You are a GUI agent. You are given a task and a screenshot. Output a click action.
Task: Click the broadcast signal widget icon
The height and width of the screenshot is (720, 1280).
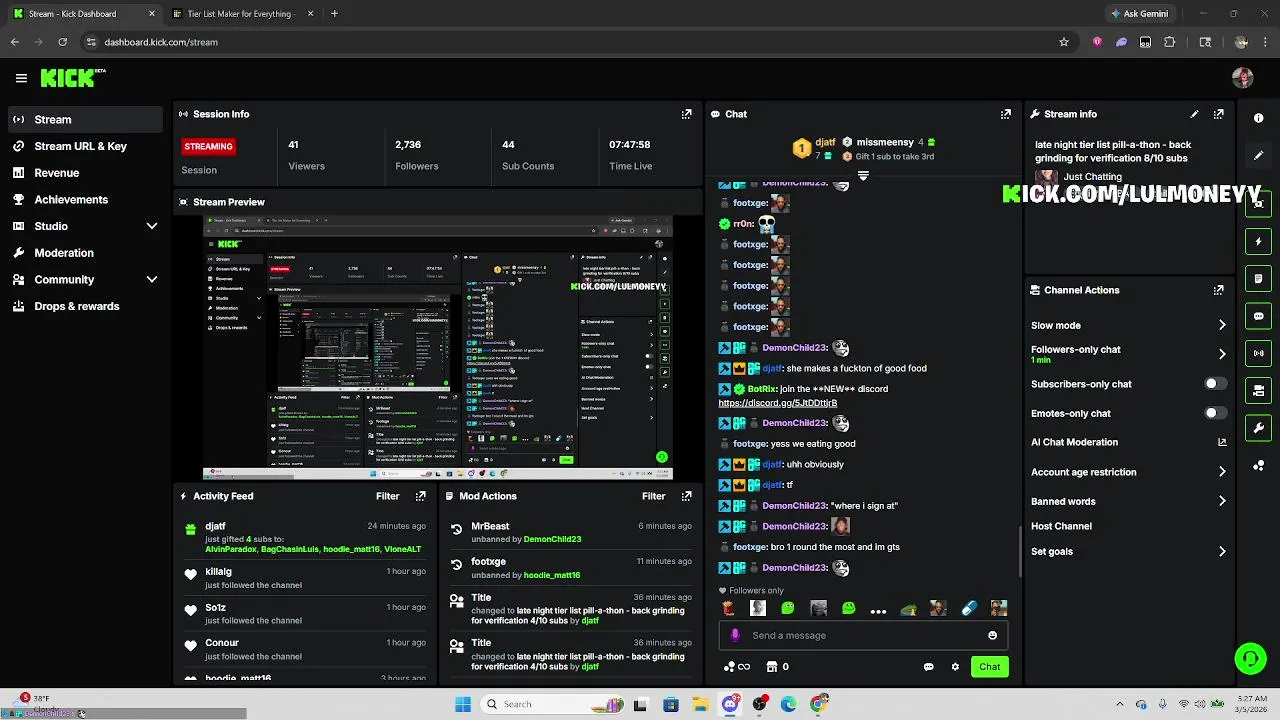pos(1258,353)
